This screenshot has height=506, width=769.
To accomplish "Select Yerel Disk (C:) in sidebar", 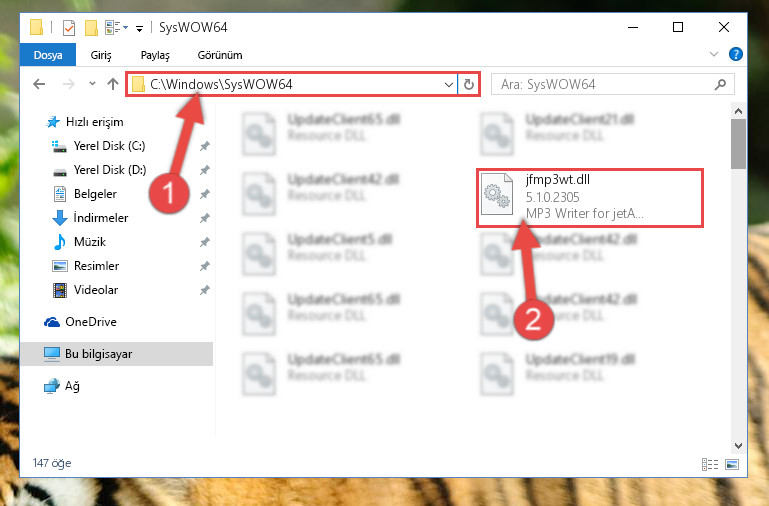I will click(109, 146).
